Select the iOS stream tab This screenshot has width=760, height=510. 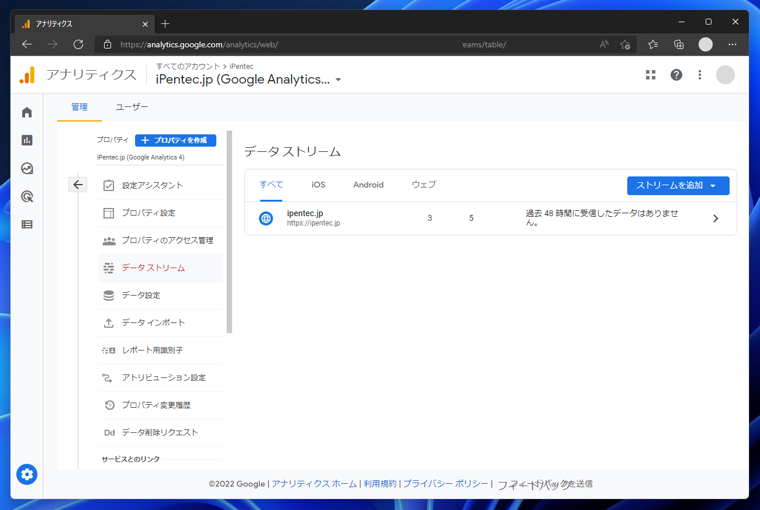point(318,185)
